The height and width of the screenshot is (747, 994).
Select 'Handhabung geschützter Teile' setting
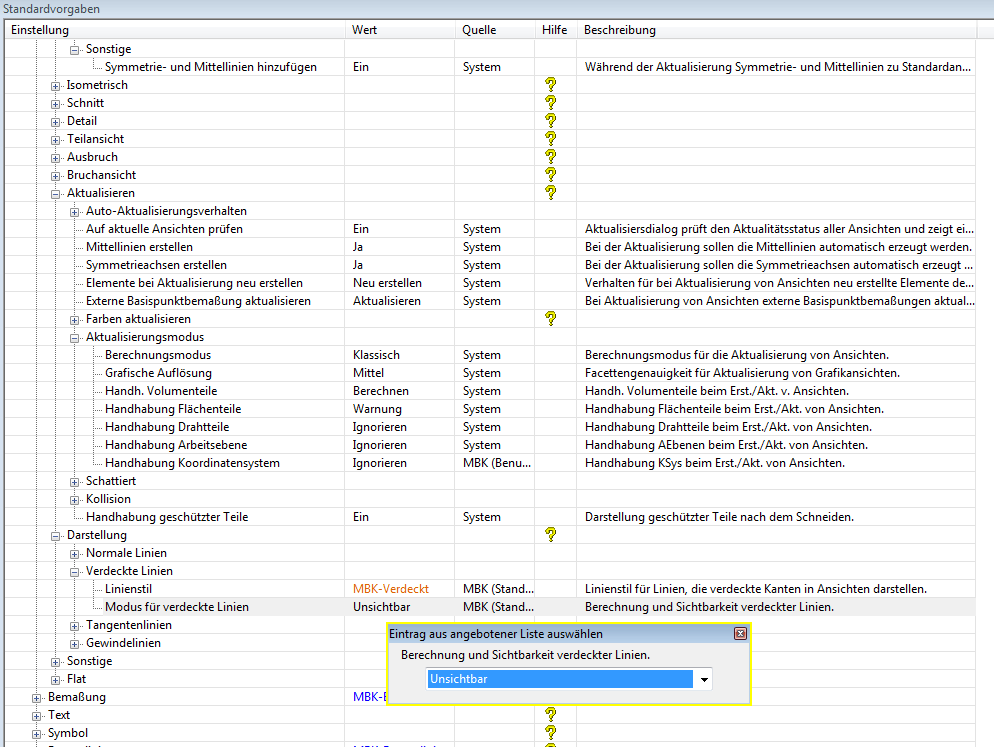167,517
